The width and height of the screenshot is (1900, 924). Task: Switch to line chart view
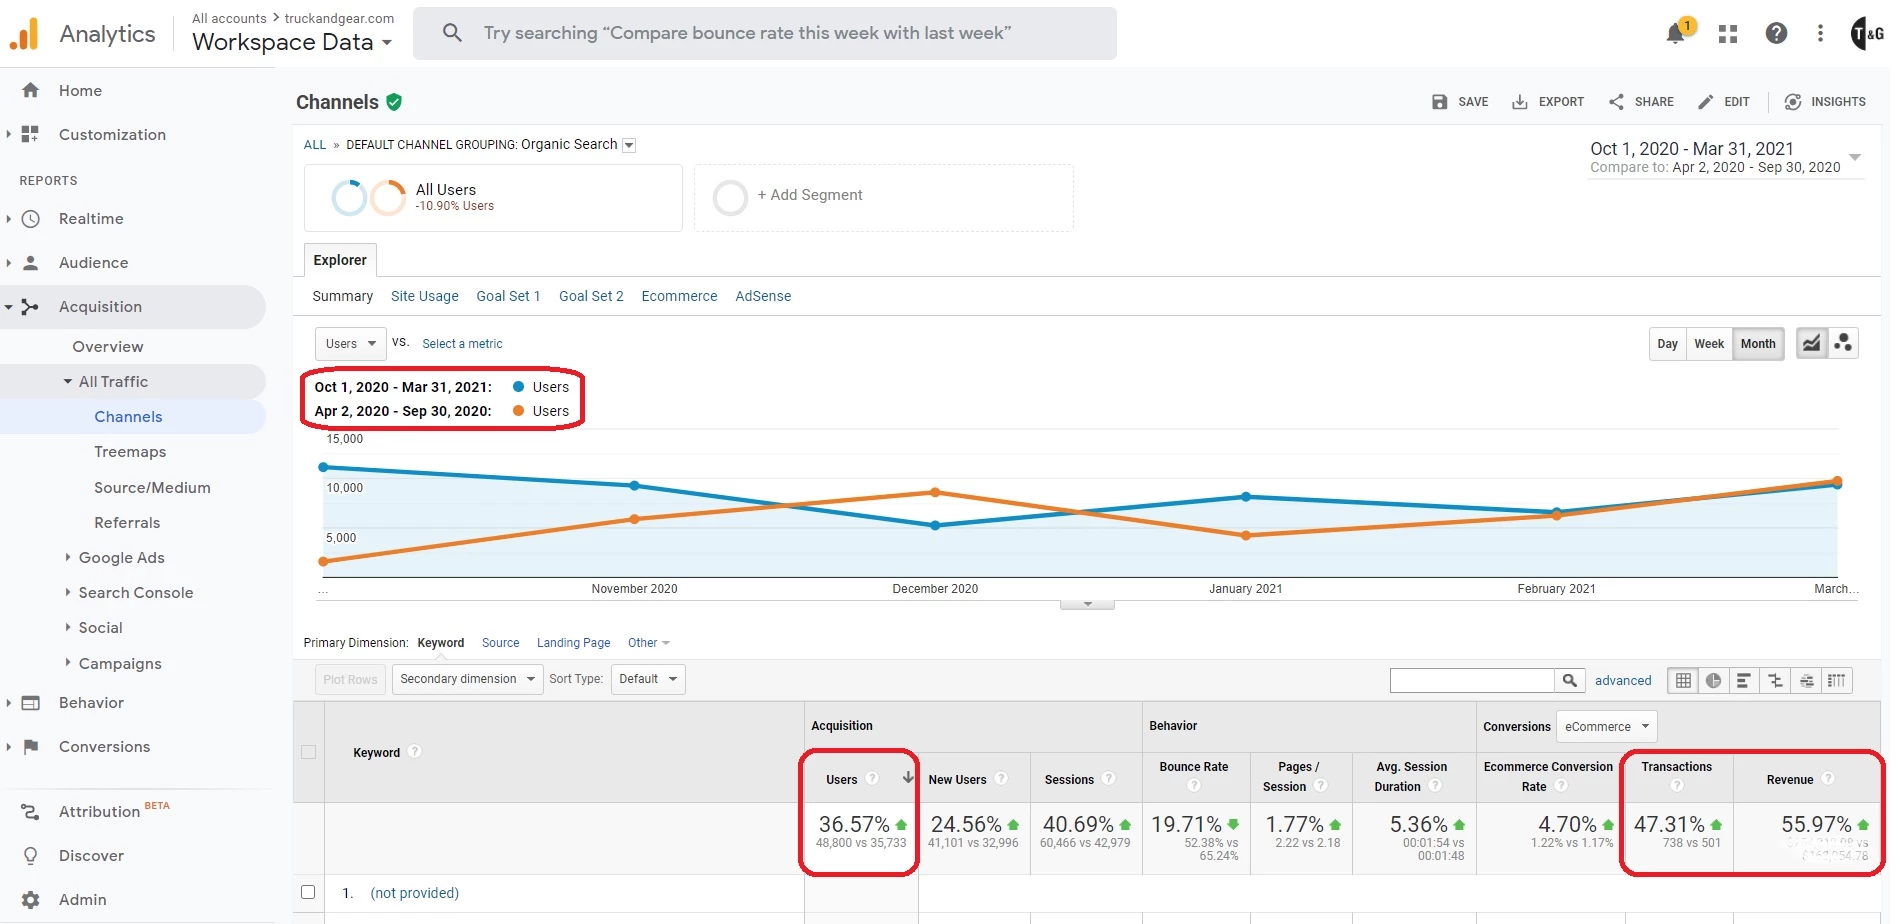1812,344
